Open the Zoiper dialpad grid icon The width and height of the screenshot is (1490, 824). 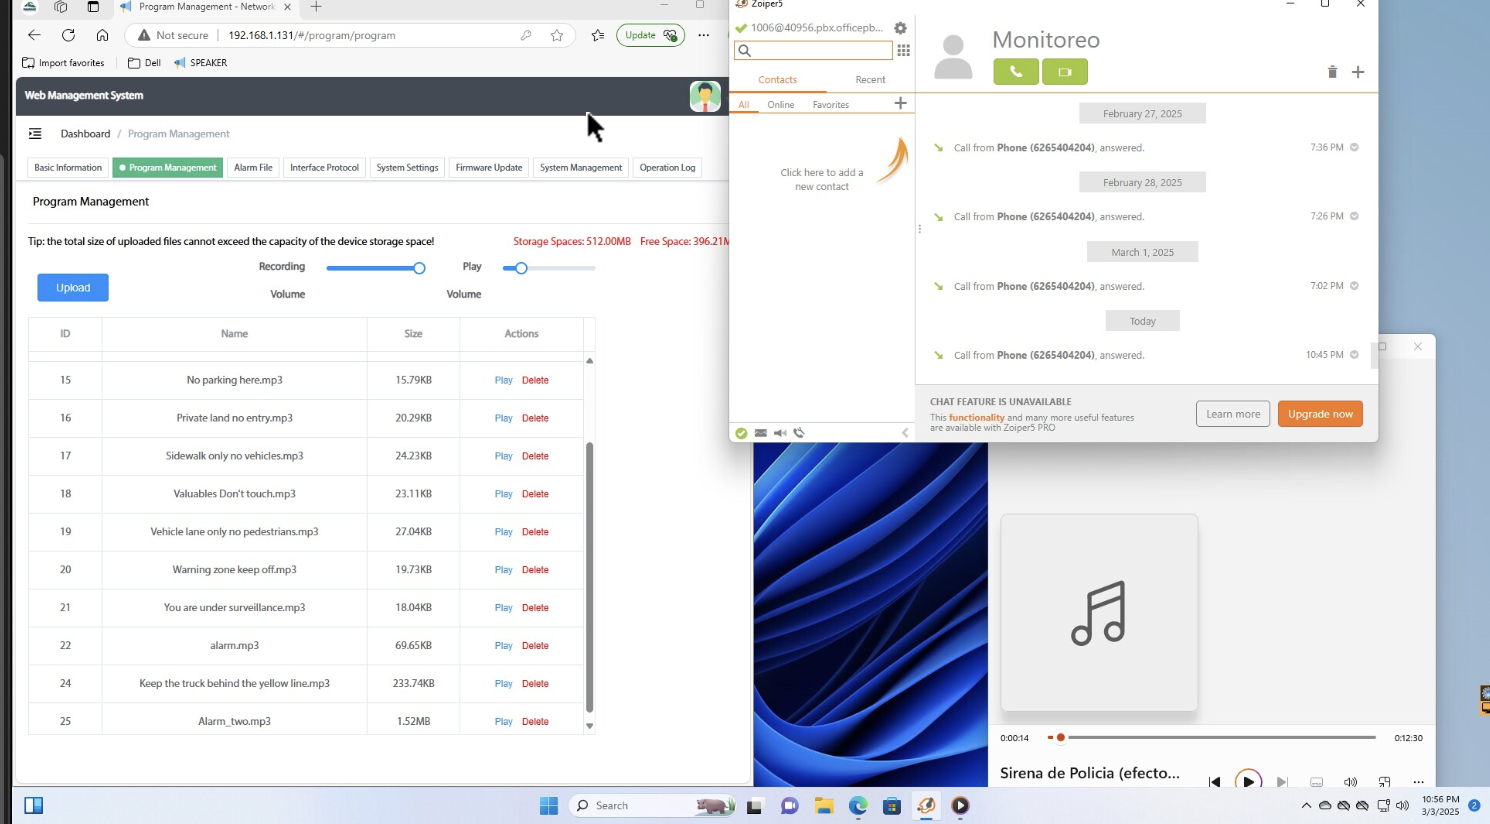click(904, 50)
